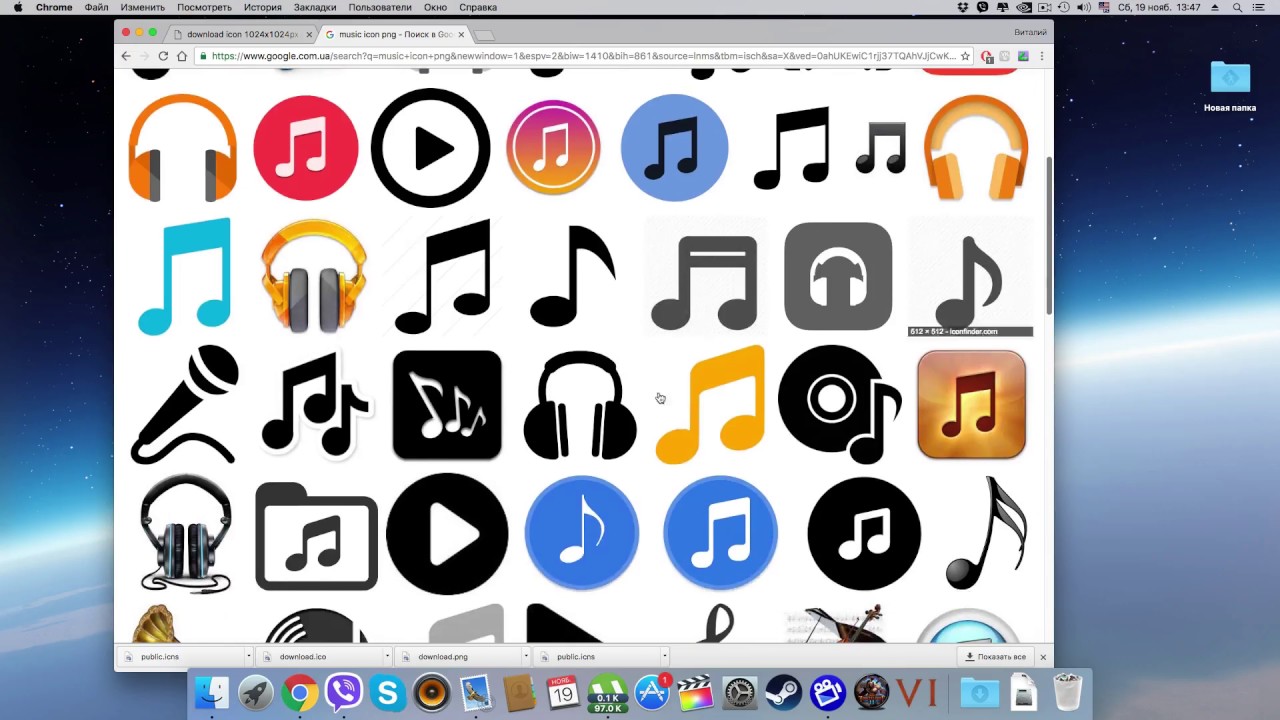This screenshot has height=720, width=1280.
Task: Open the black square with white notes
Action: click(447, 405)
